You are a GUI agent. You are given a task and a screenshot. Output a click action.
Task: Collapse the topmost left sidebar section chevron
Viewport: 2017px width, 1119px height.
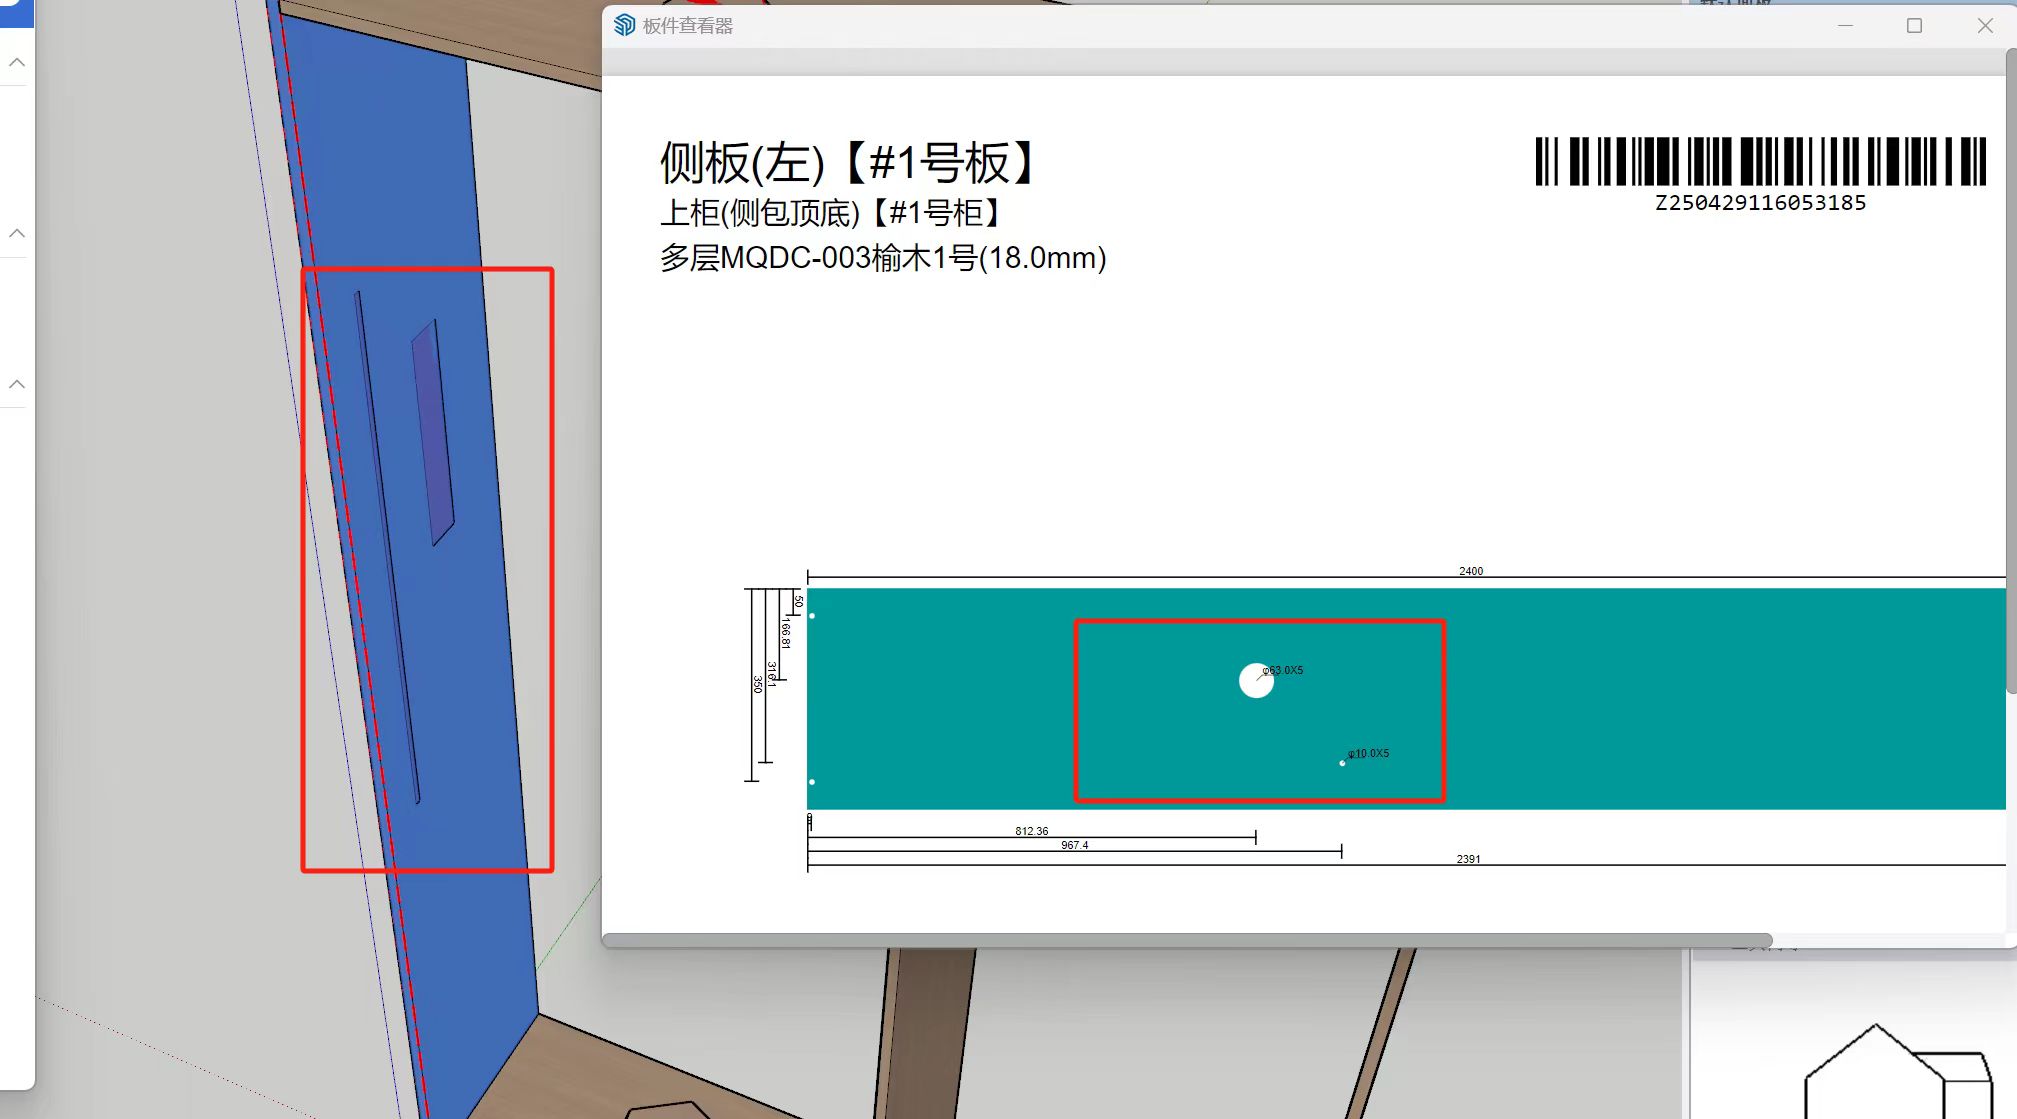click(17, 62)
